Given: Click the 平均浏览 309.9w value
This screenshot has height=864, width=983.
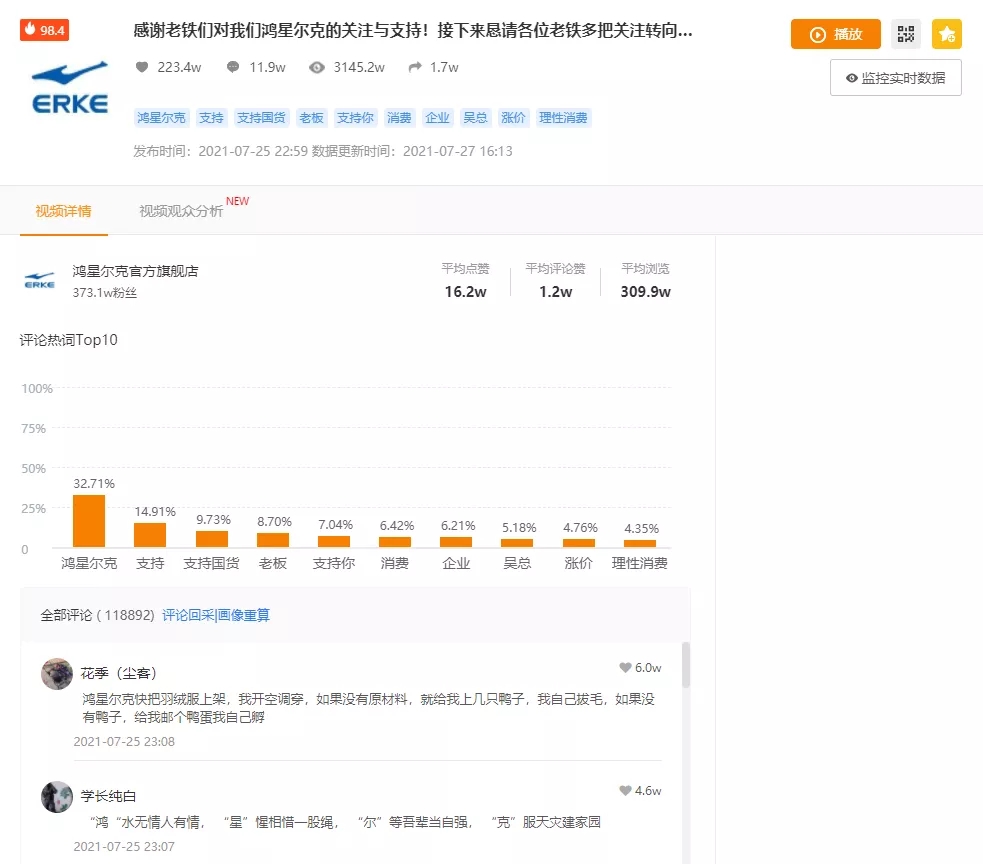Looking at the screenshot, I should [x=645, y=292].
